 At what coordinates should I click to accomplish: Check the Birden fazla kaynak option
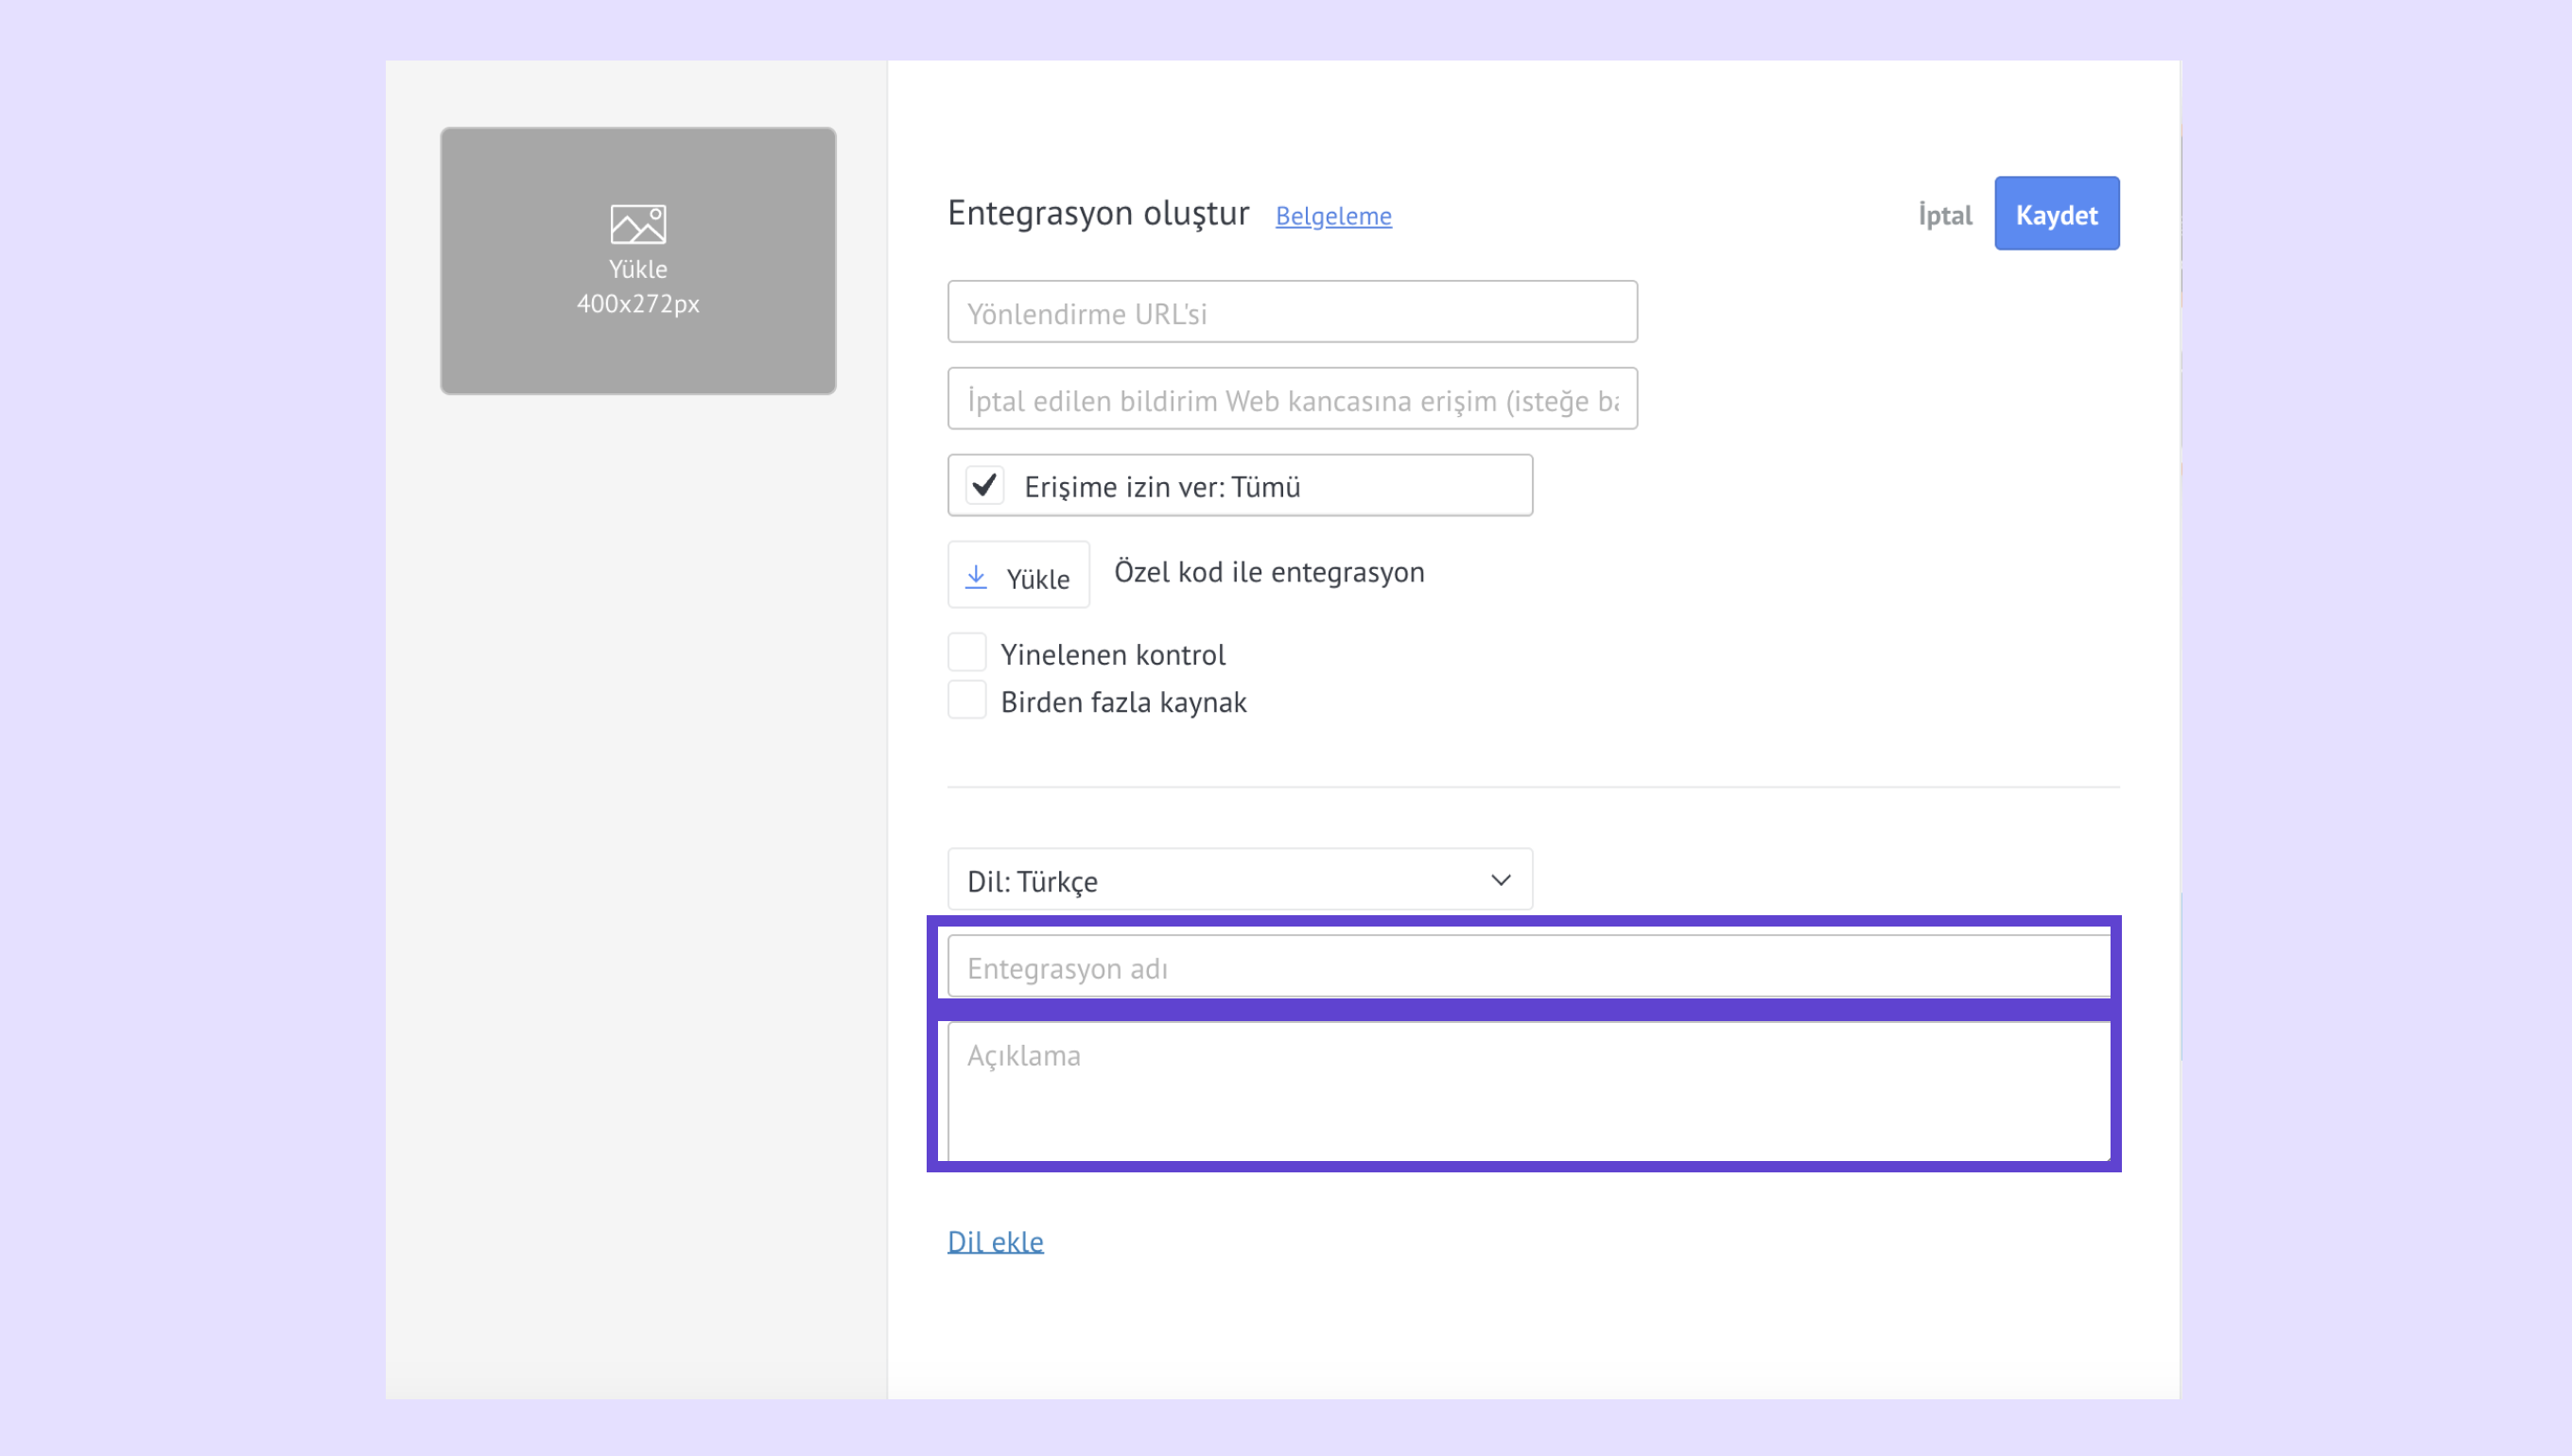[967, 700]
